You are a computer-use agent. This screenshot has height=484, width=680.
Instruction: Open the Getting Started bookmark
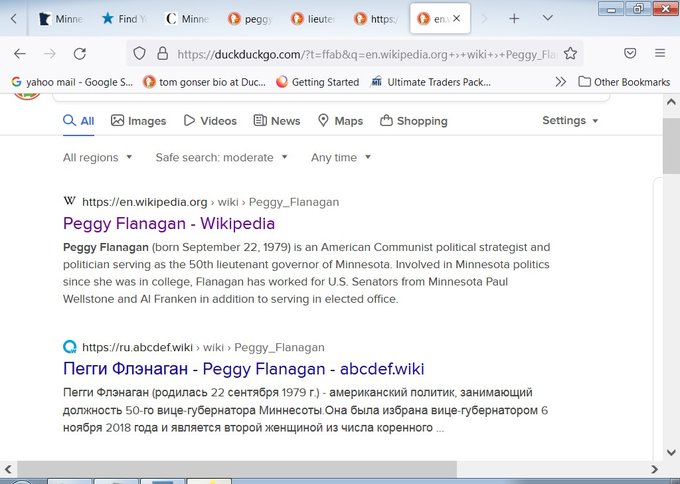click(x=318, y=82)
